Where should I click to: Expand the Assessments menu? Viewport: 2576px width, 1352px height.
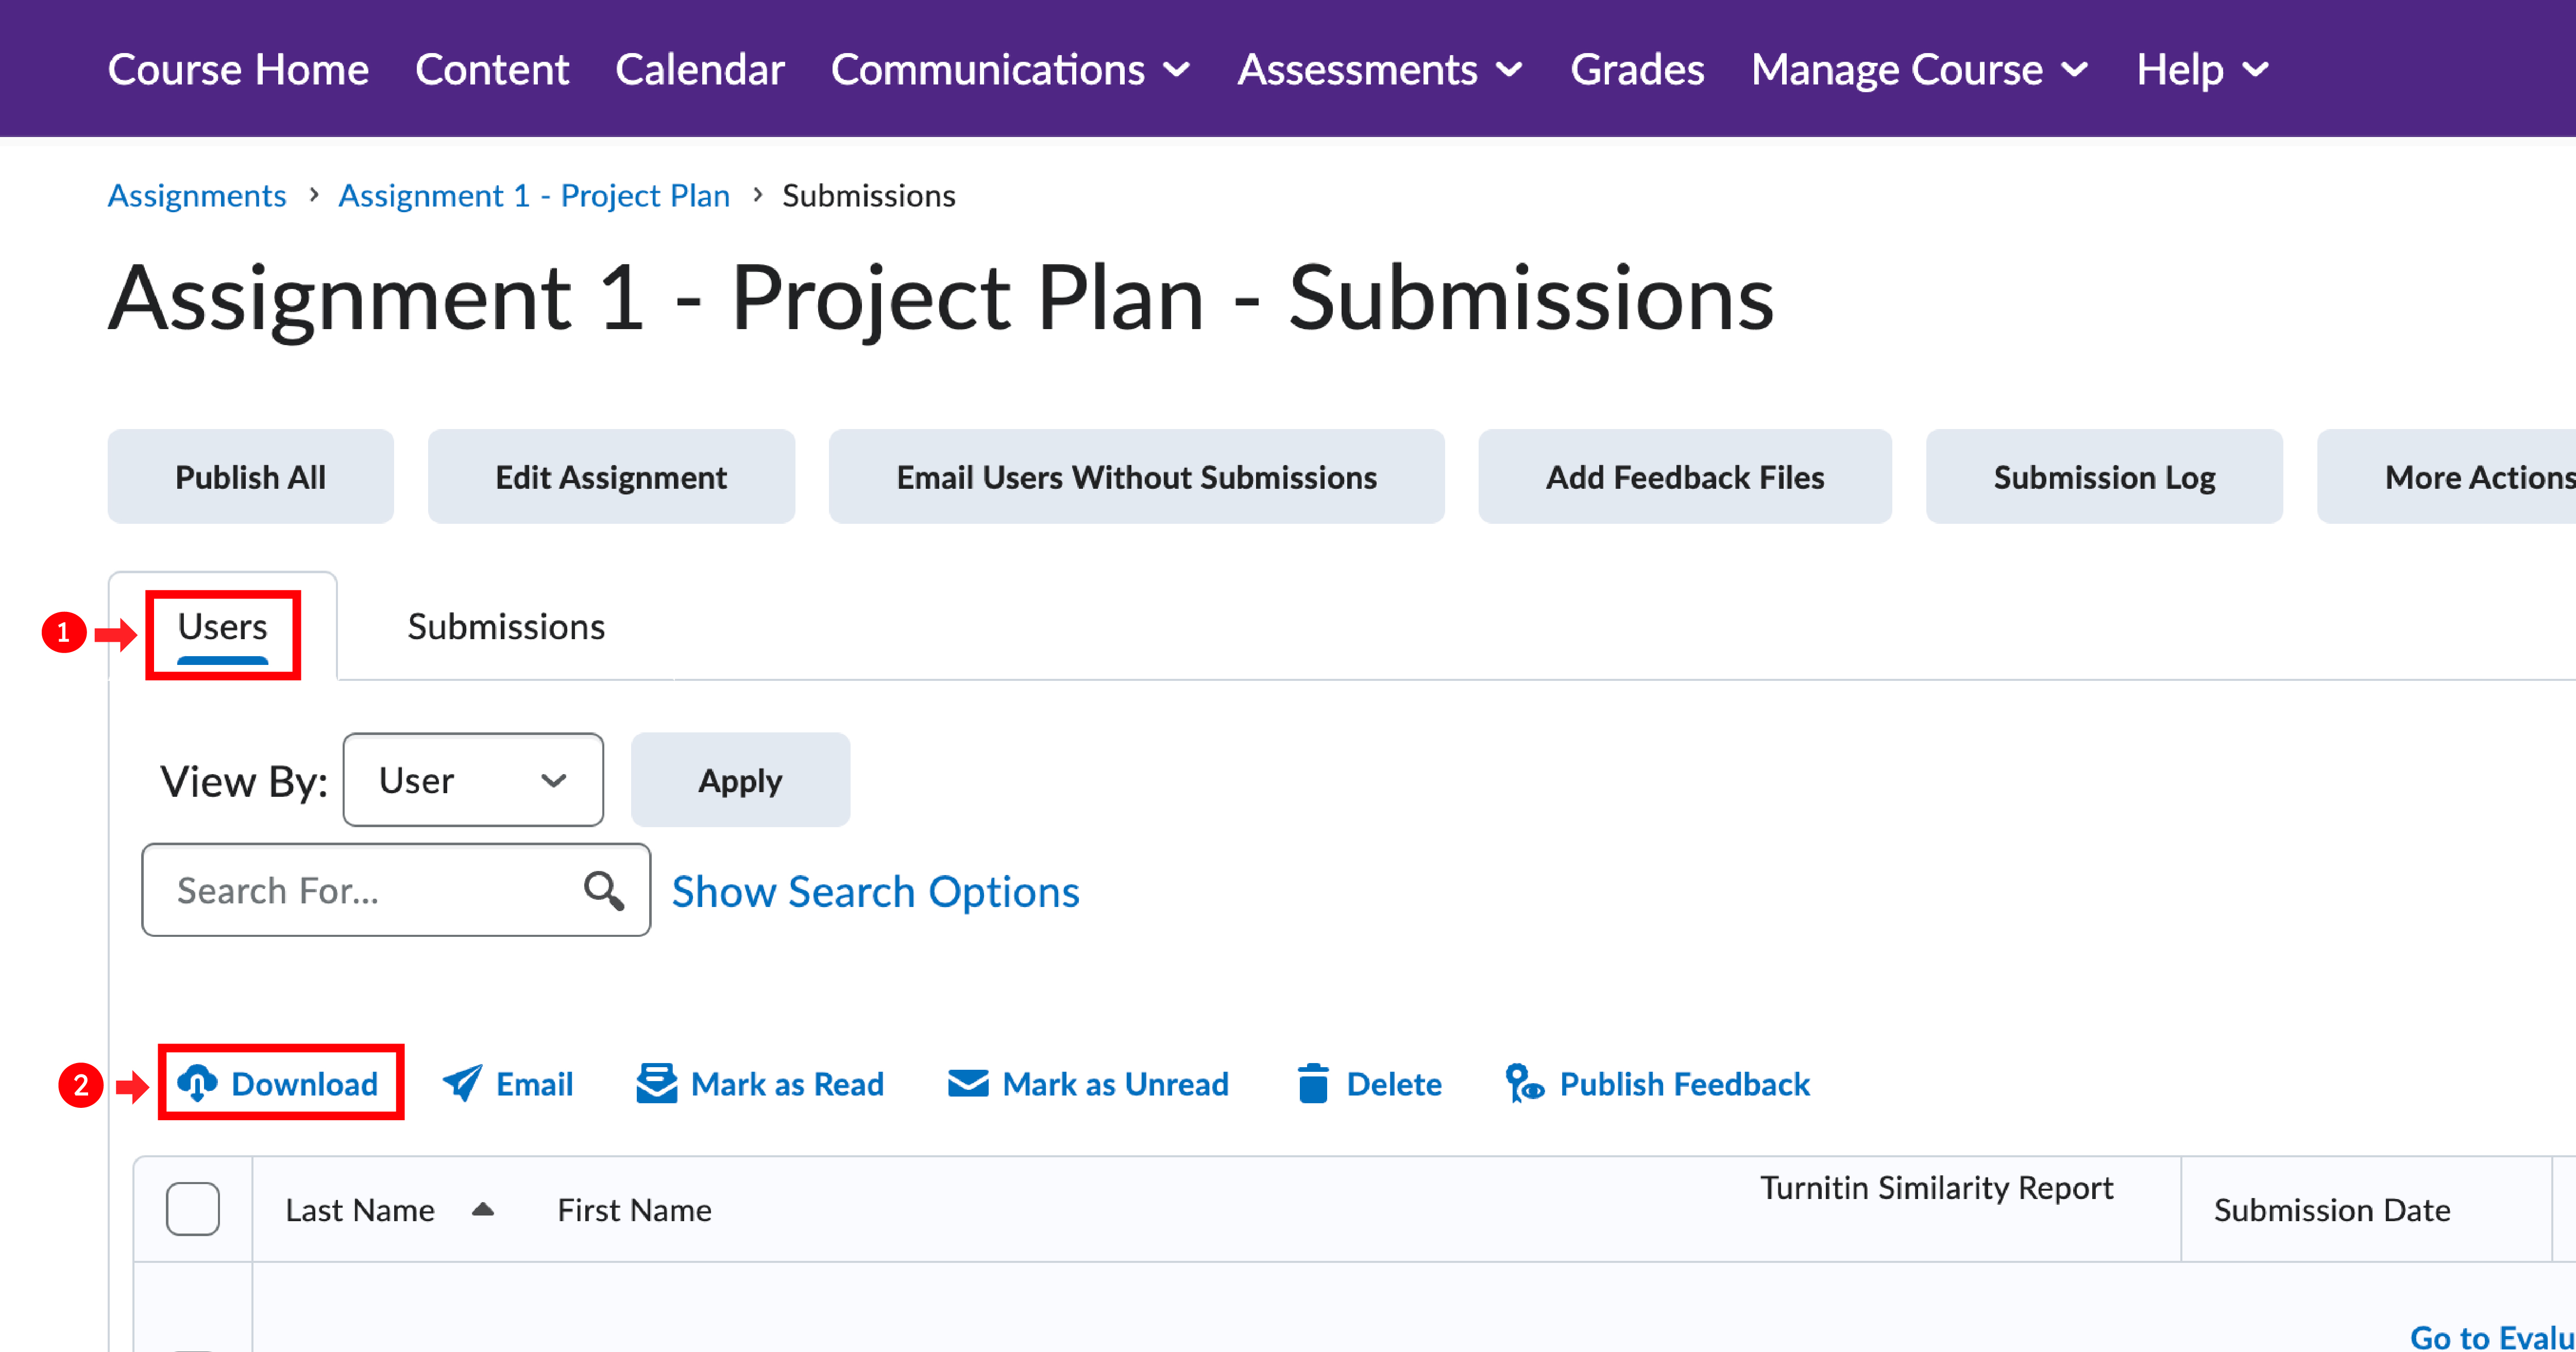click(x=1379, y=69)
